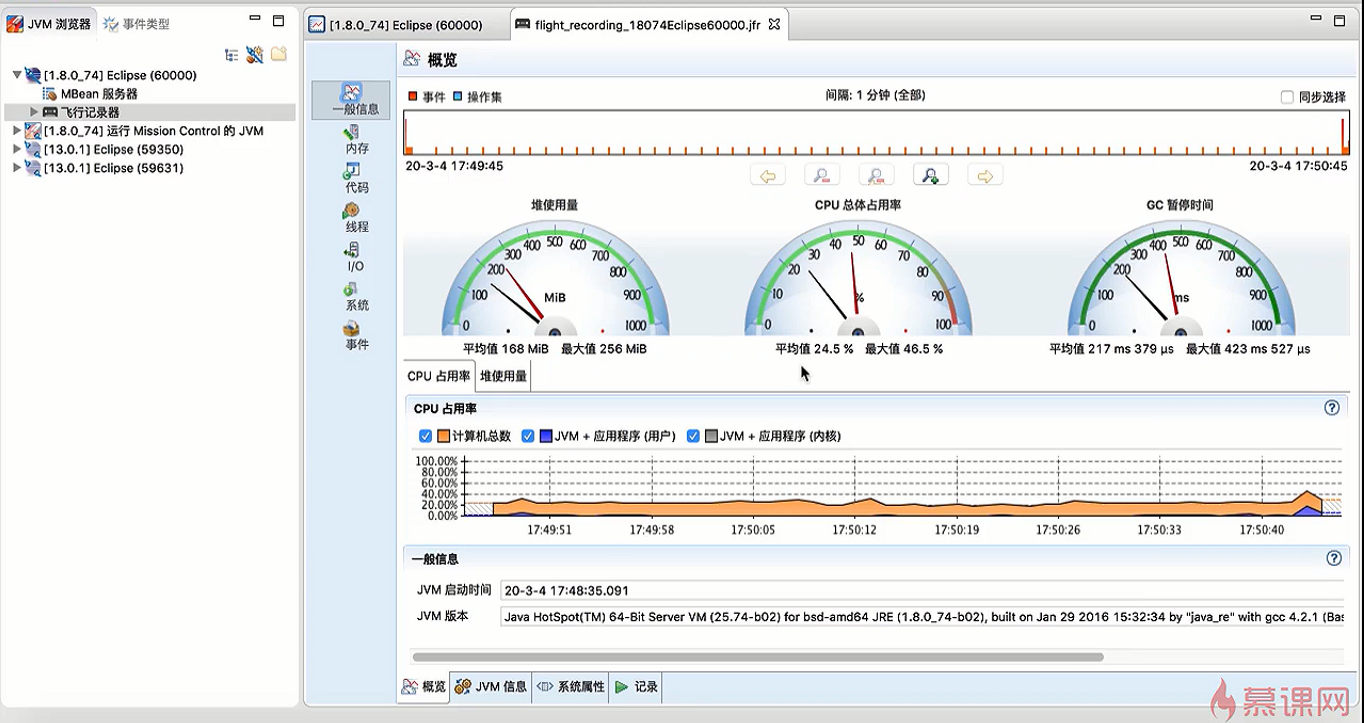1364x723 pixels.
Task: Click the horizontal scrollbar under 一般信息
Action: click(x=757, y=657)
